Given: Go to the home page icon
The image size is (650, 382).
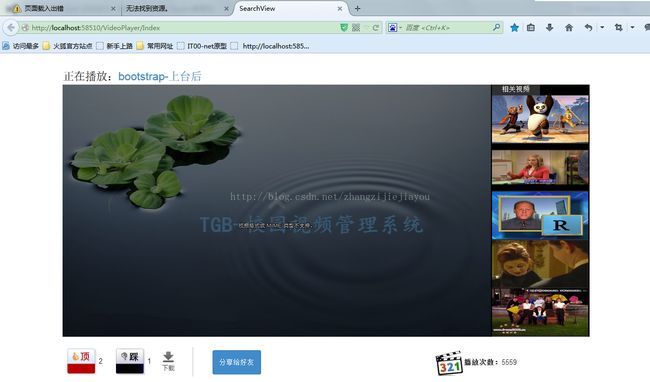Looking at the screenshot, I should click(x=569, y=28).
